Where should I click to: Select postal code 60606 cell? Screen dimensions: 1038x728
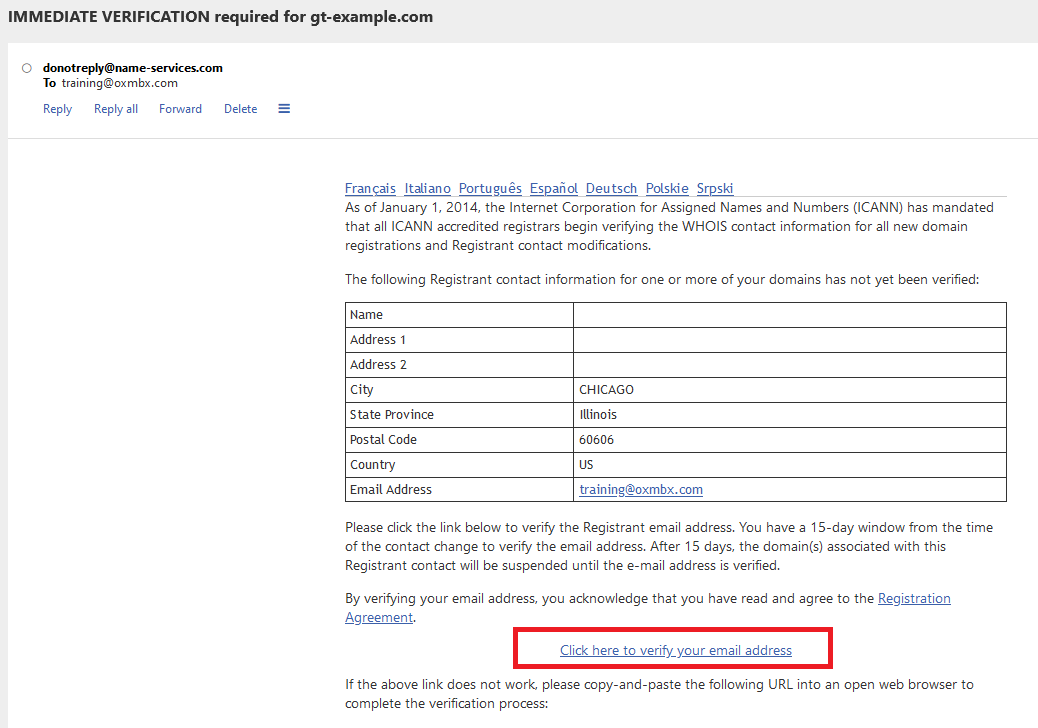790,440
